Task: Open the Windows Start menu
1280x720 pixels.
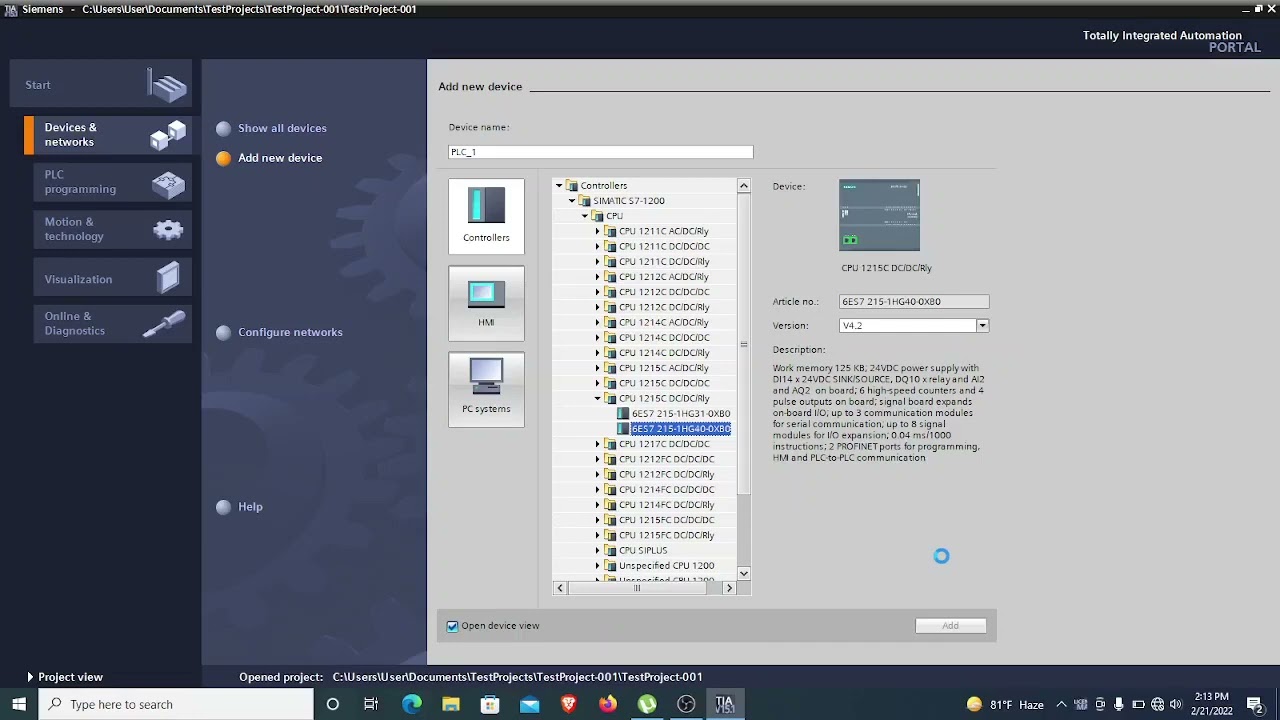Action: [19, 704]
